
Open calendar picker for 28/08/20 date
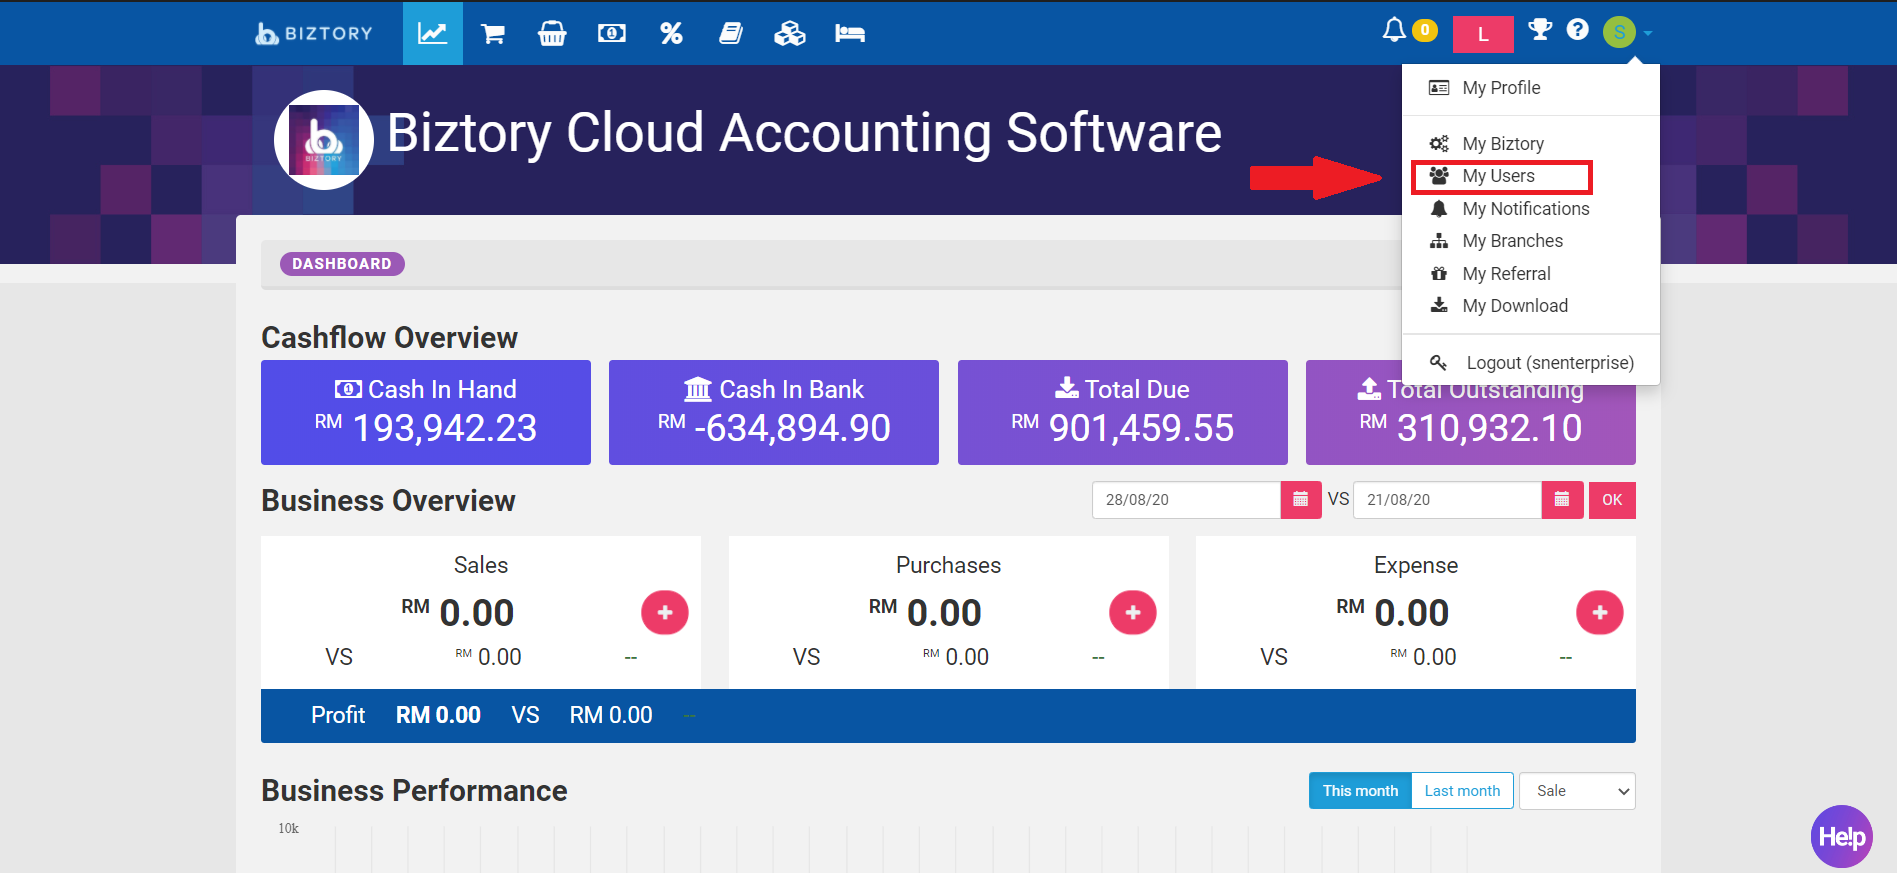[x=1301, y=500]
